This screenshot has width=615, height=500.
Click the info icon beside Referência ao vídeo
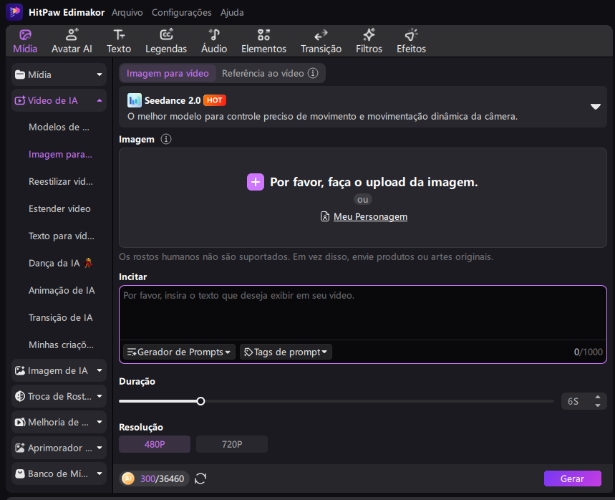pos(313,73)
